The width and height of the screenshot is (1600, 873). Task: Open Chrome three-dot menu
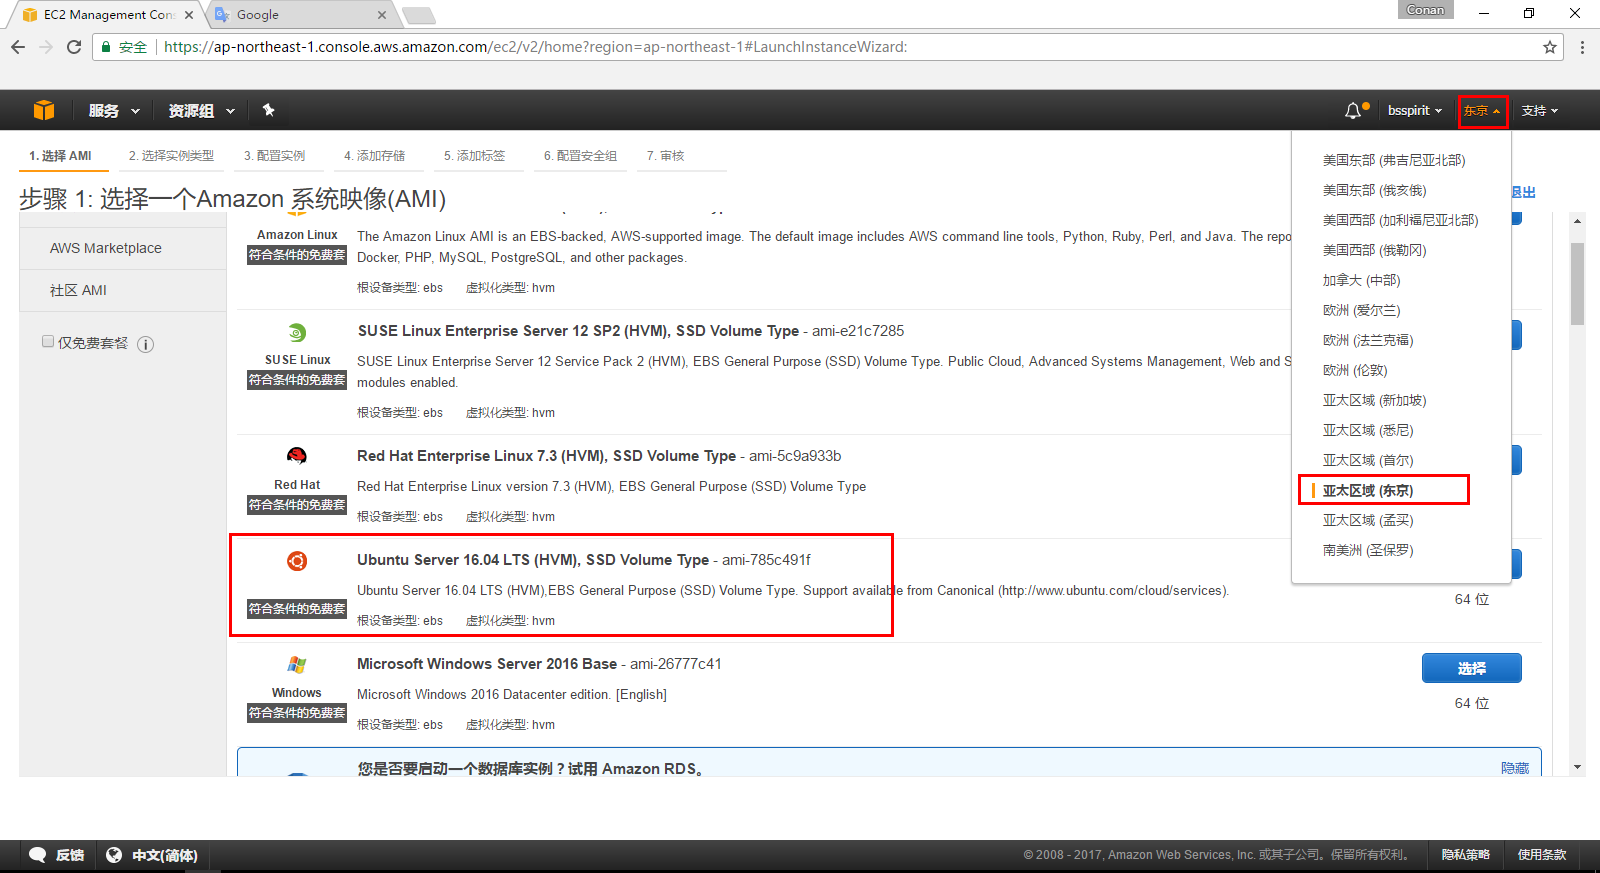tap(1582, 47)
